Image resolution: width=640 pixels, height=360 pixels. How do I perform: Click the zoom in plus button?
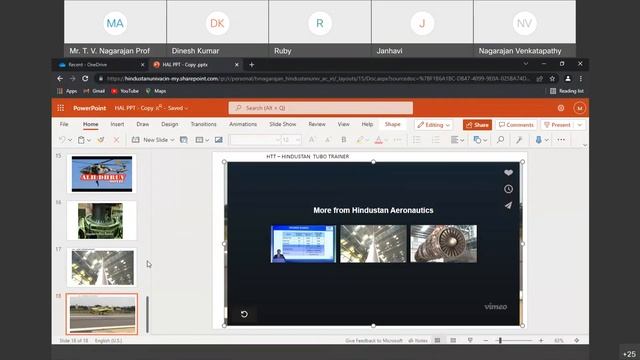coord(541,340)
